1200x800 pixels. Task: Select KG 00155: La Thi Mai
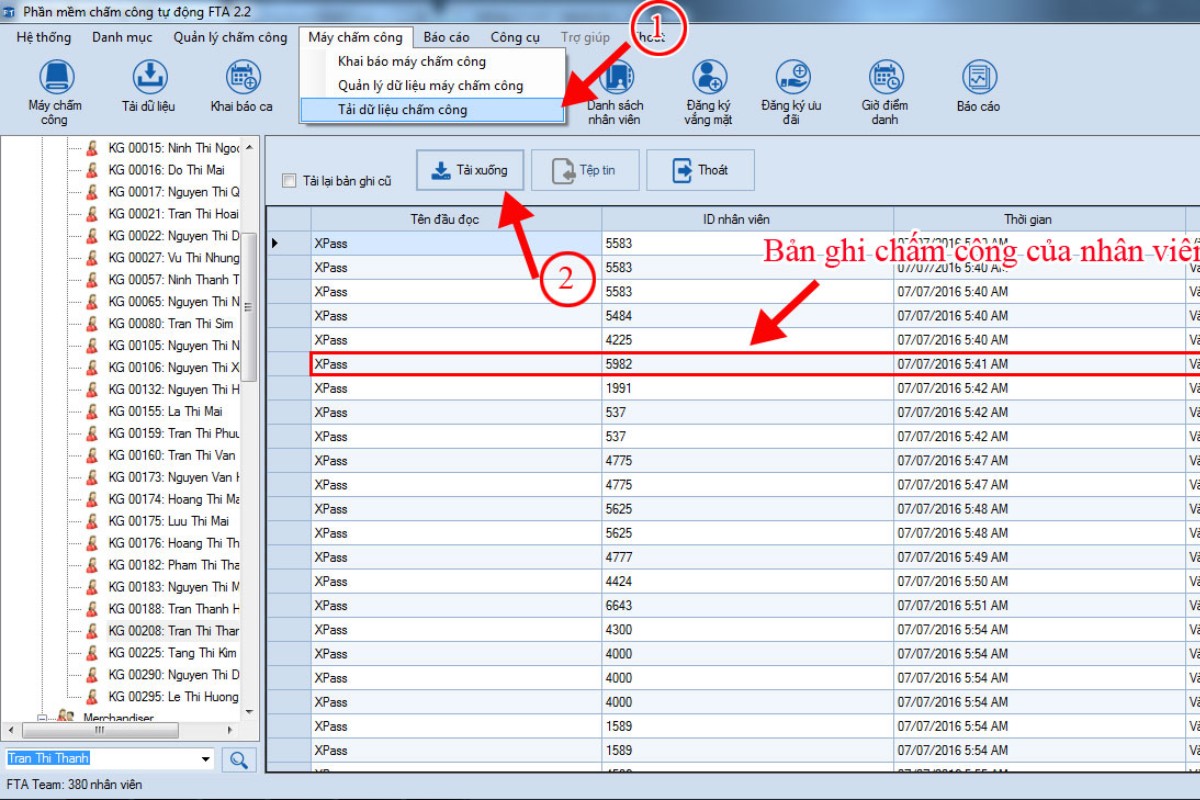(165, 411)
